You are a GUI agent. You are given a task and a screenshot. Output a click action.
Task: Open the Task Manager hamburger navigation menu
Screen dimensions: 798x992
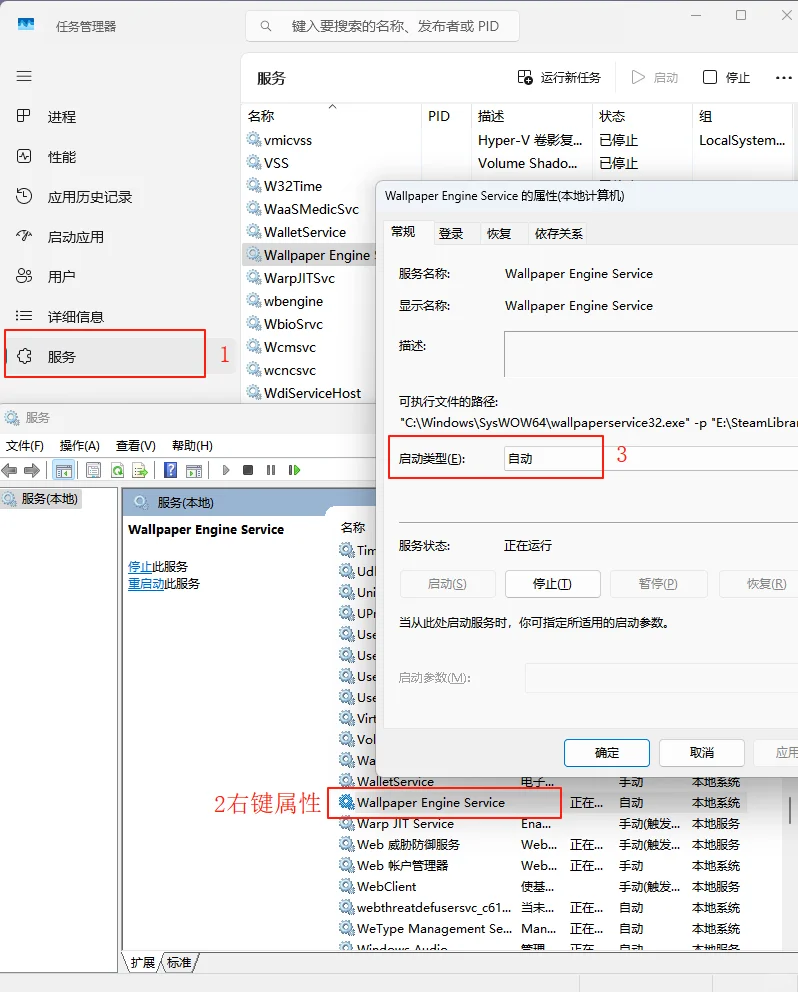pyautogui.click(x=24, y=77)
